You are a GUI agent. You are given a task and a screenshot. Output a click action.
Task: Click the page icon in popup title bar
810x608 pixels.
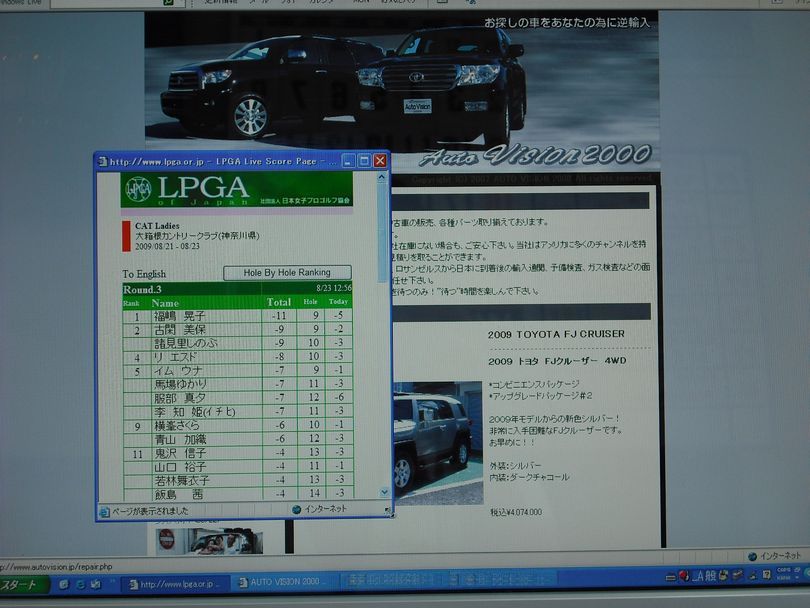click(102, 161)
